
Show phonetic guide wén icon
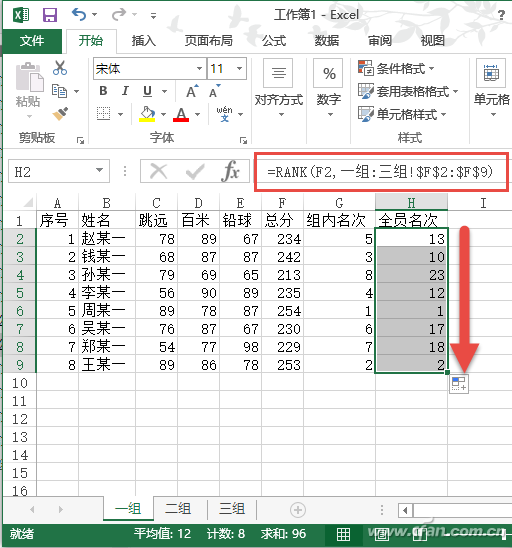point(224,114)
